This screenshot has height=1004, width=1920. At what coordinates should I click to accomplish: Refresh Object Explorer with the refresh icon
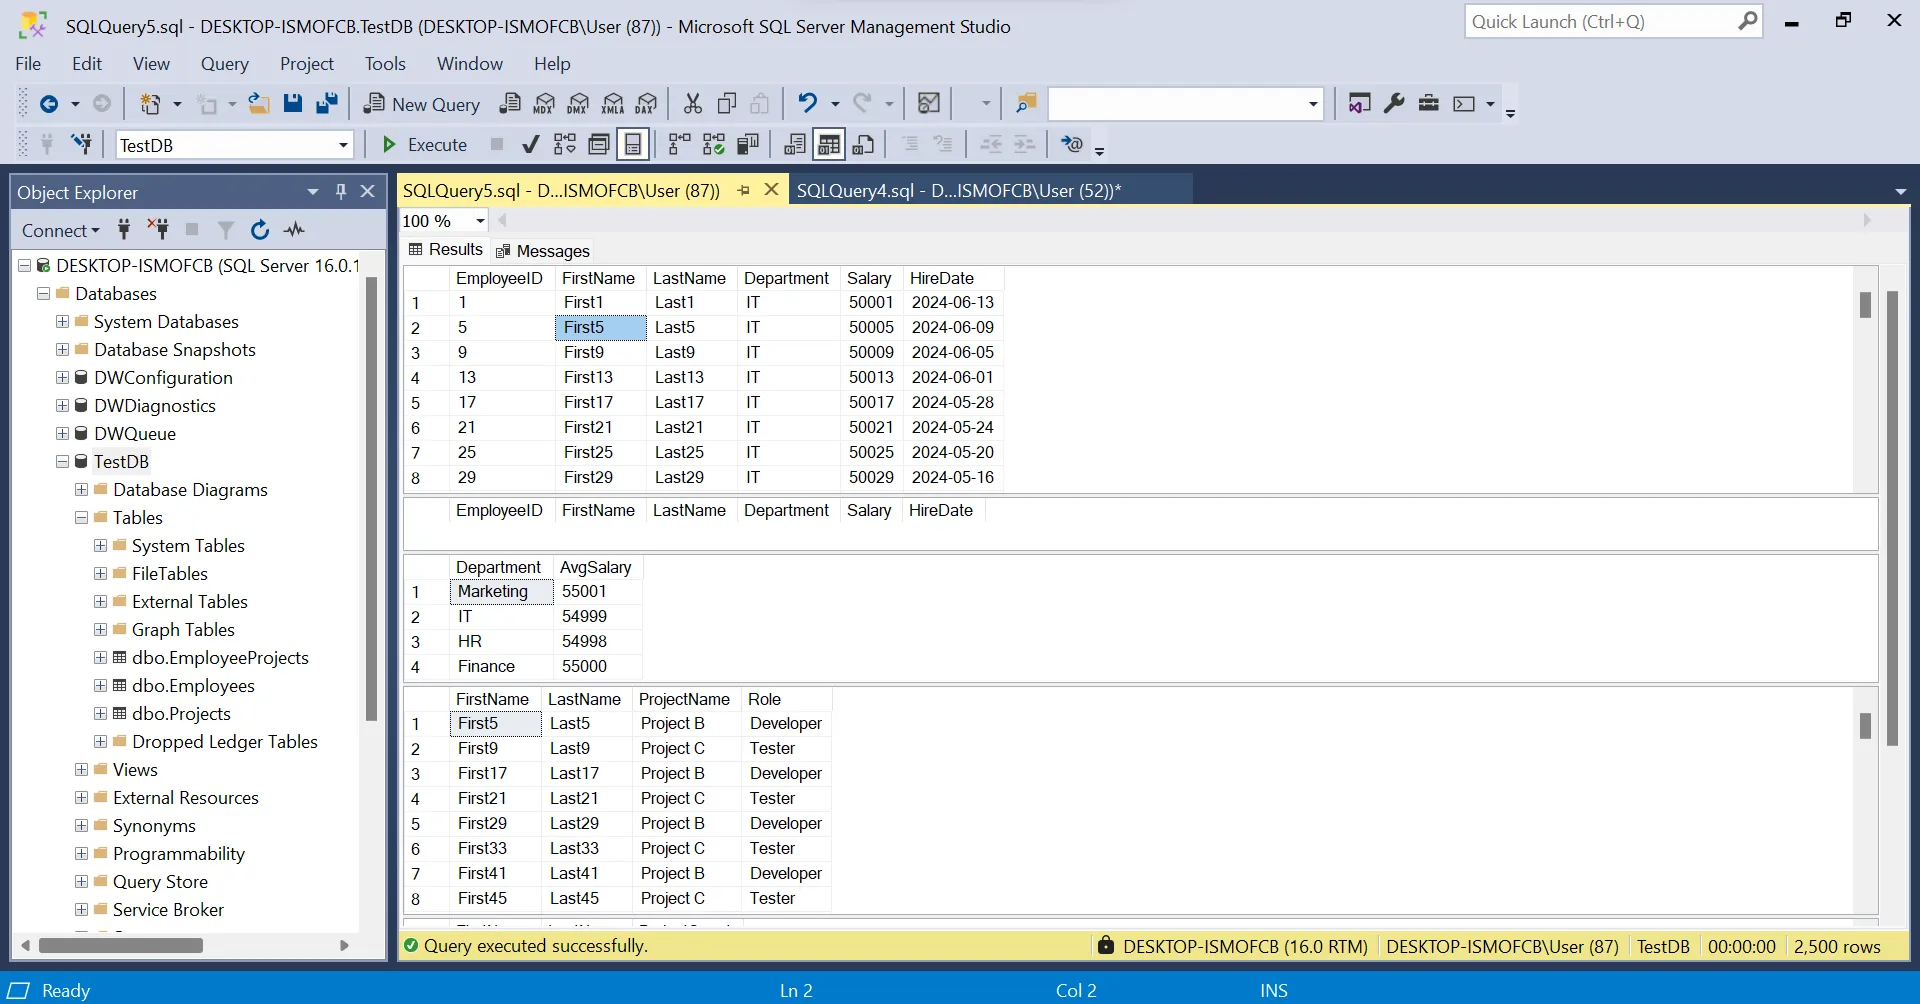tap(260, 230)
